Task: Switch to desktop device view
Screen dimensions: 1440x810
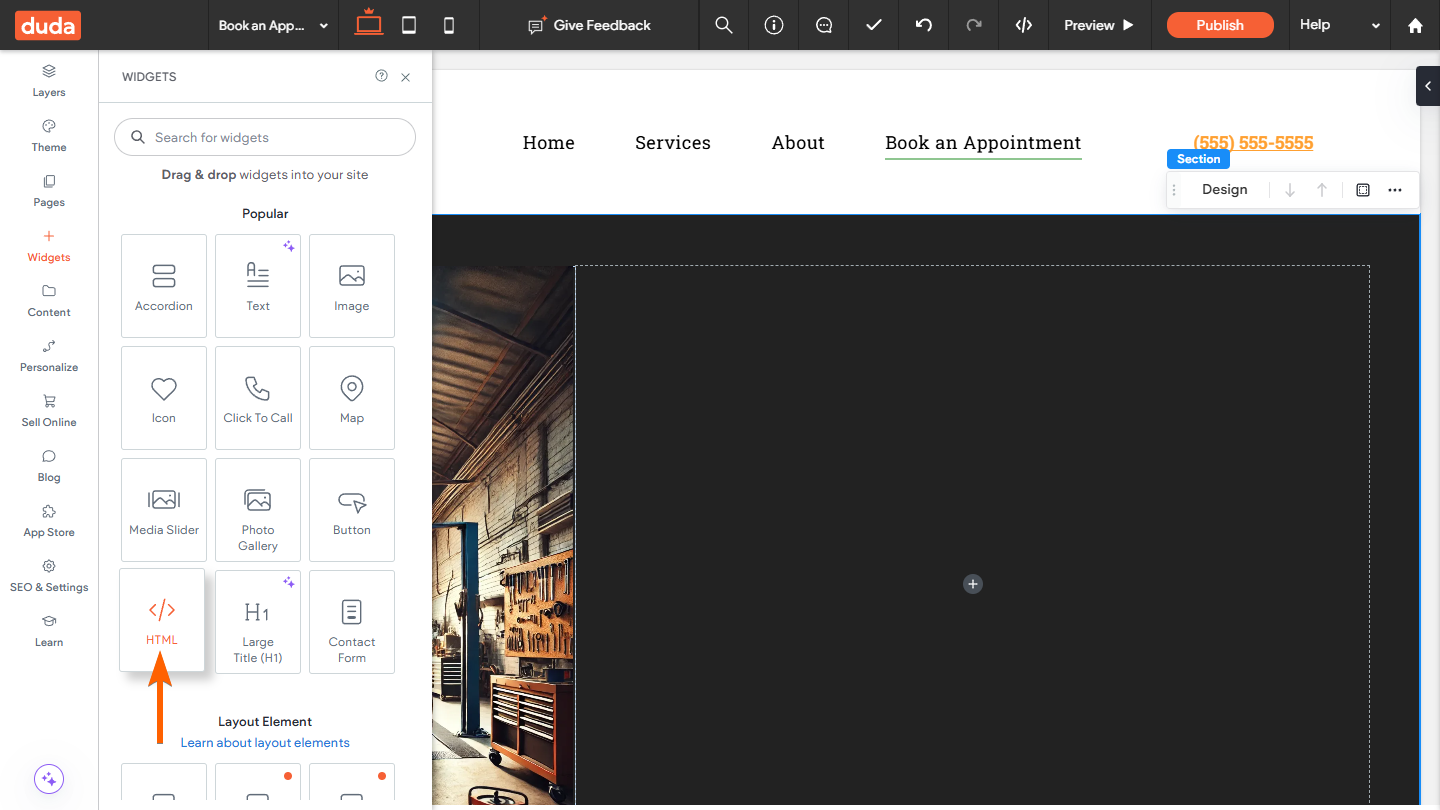Action: click(369, 24)
